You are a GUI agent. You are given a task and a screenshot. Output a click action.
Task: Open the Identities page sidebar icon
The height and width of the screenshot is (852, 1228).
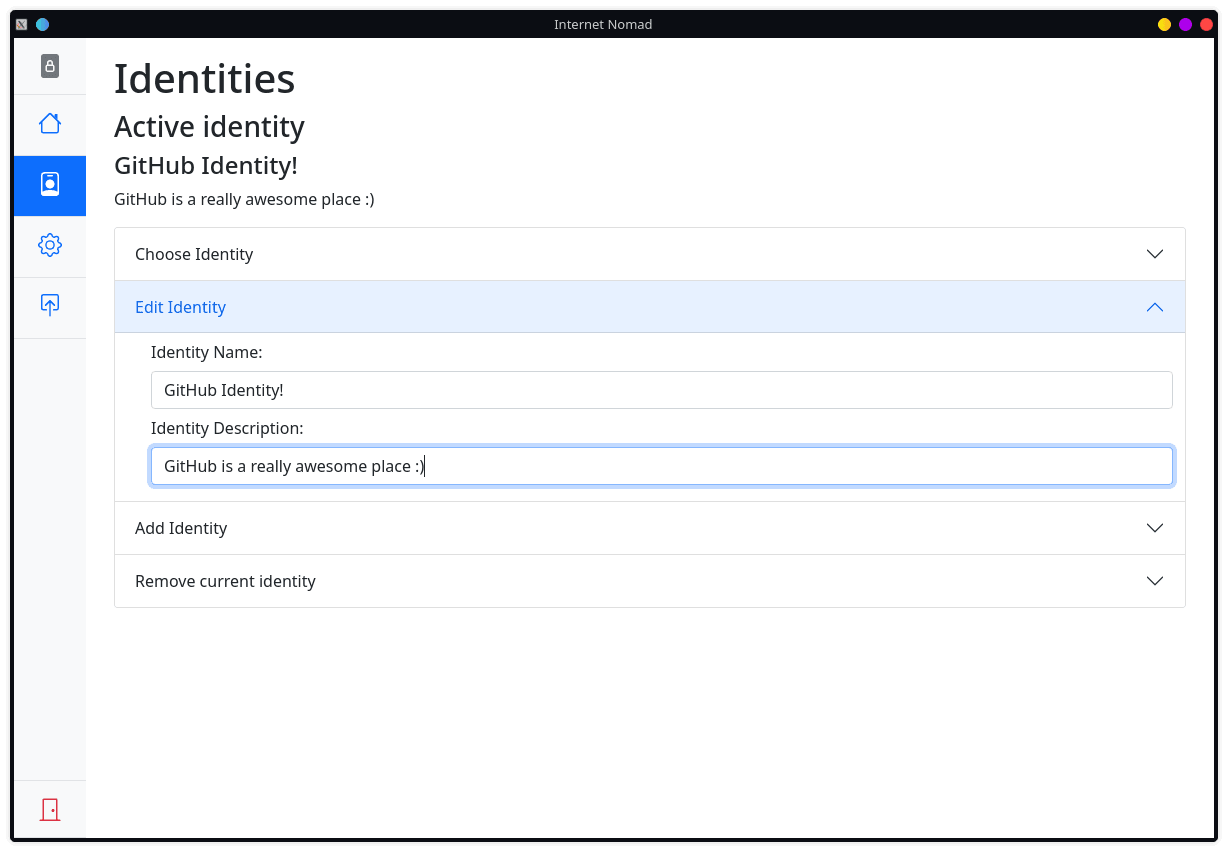tap(50, 185)
